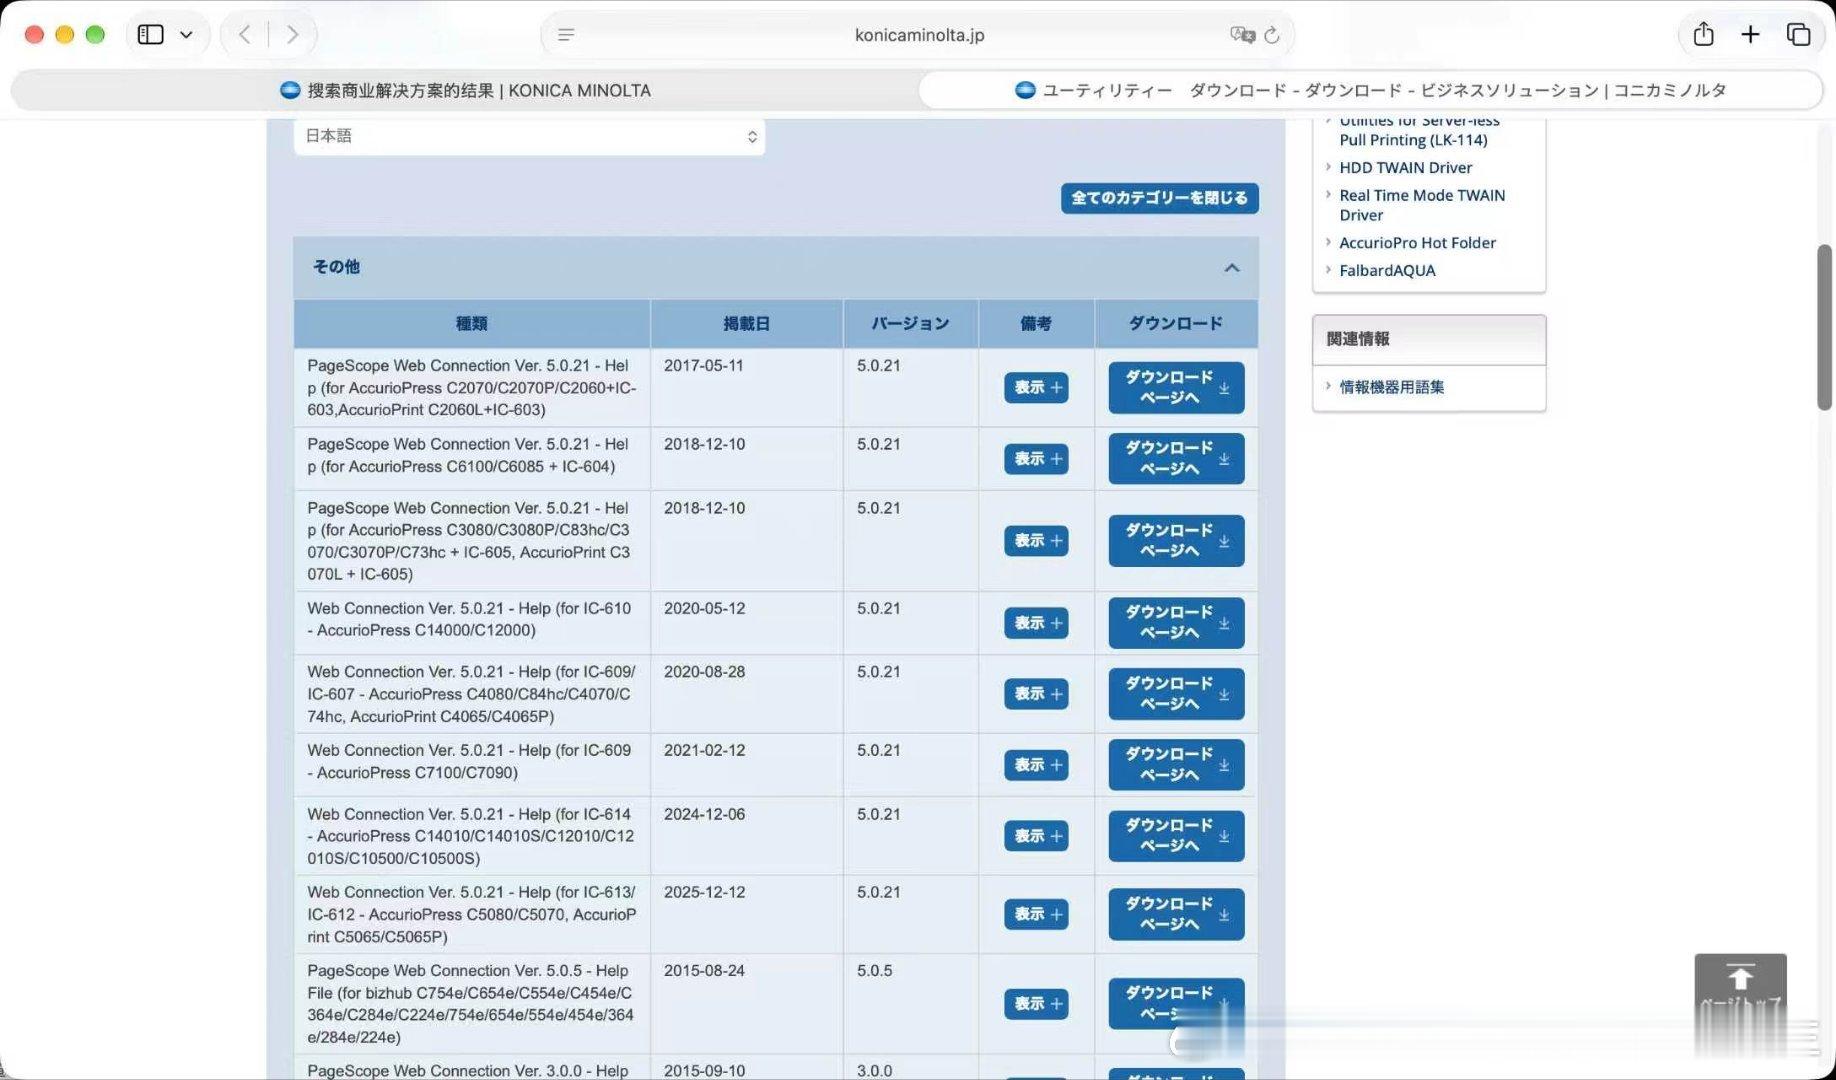The image size is (1836, 1080).
Task: Expand 表示 for the AccurioPress C2070 row
Action: tap(1036, 387)
